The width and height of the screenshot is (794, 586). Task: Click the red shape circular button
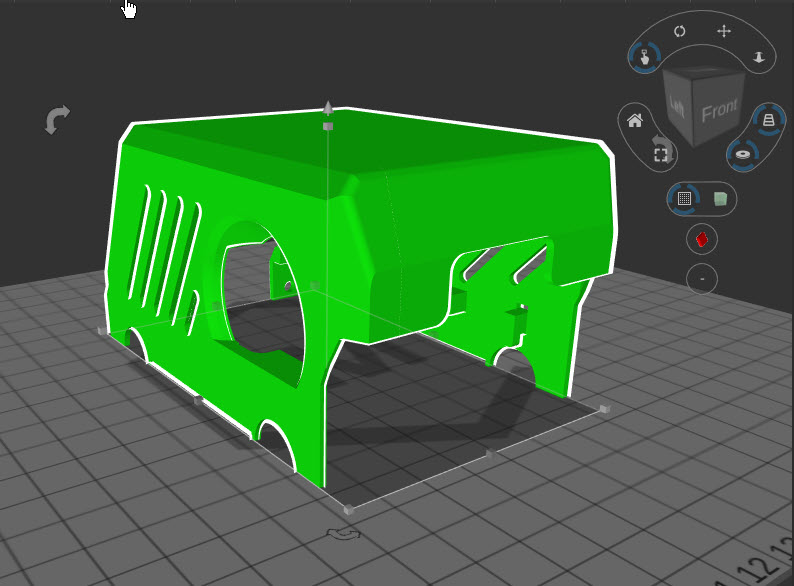click(x=702, y=239)
